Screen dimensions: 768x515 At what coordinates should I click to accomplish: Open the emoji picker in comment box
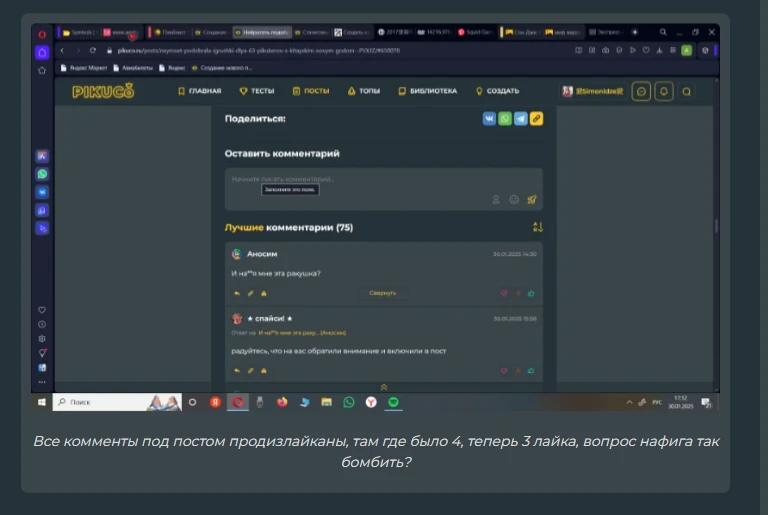tap(514, 199)
